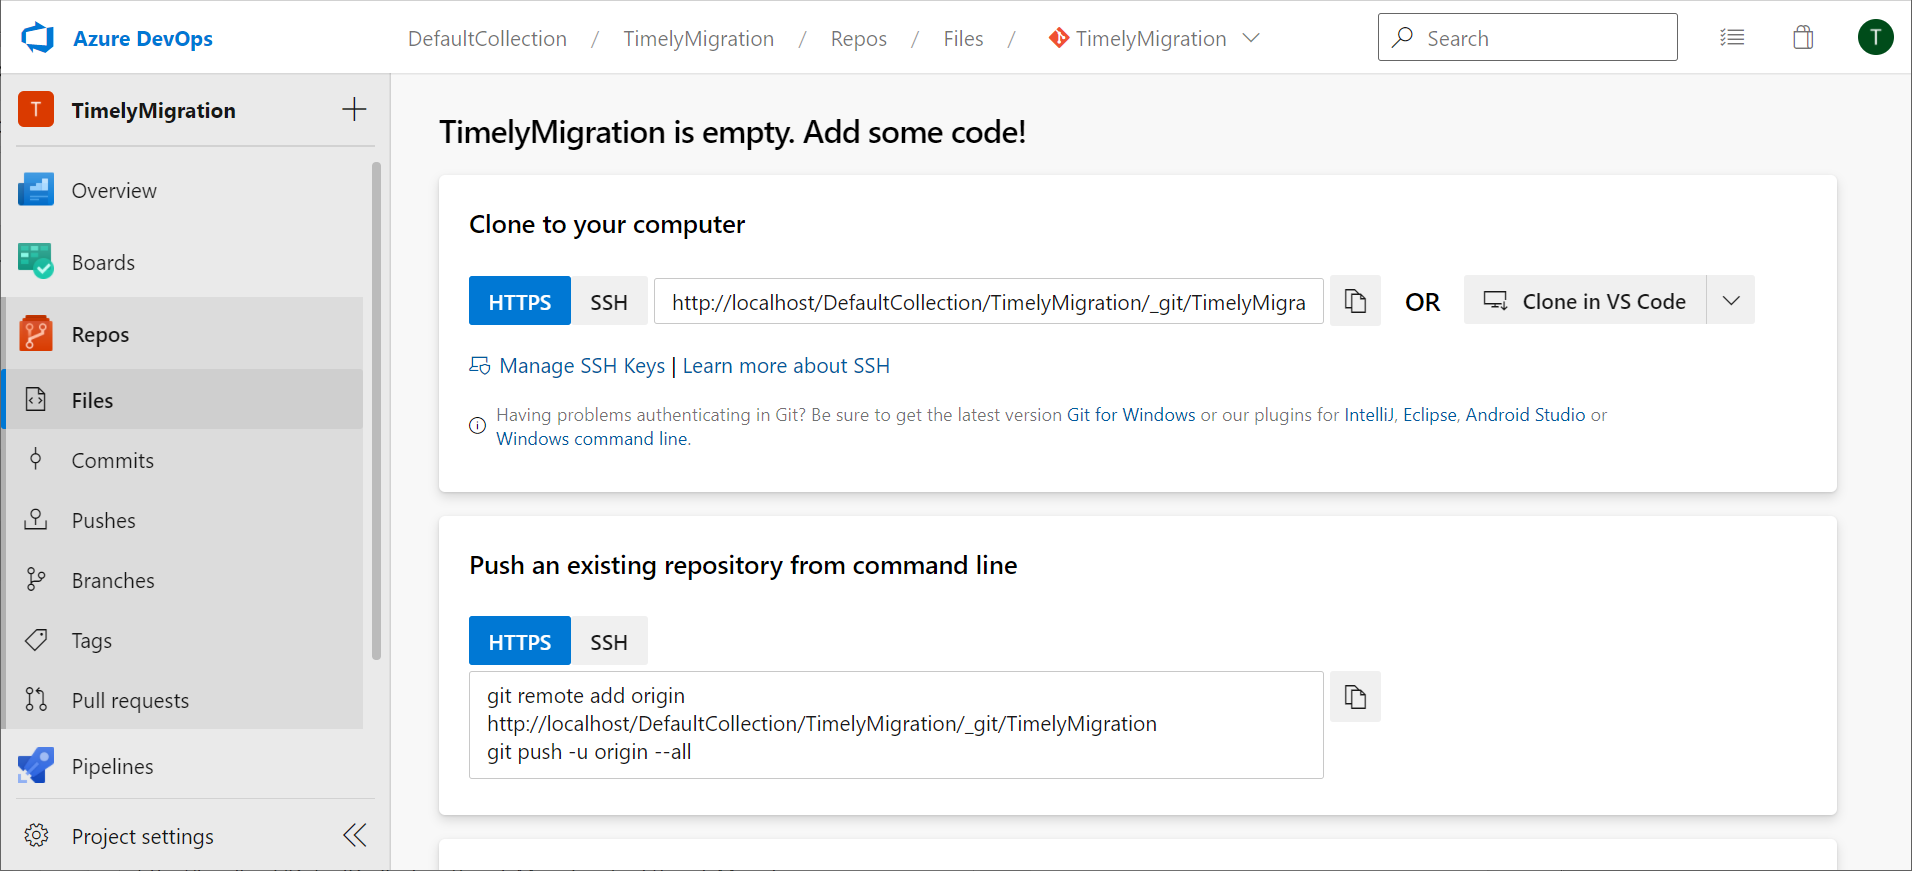
Task: Open Learn more about SSH link
Action: (x=786, y=366)
